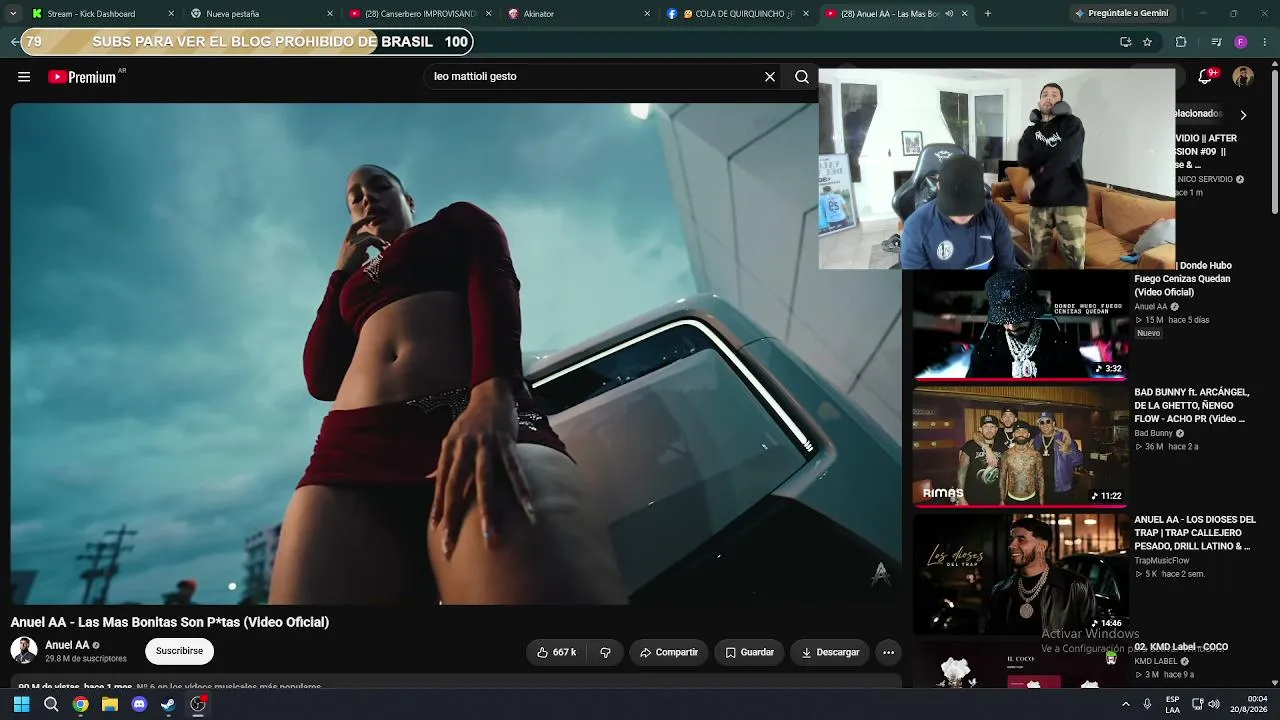The height and width of the screenshot is (720, 1280).
Task: Close the Stream - Kick Dashboard tab
Action: coord(171,14)
